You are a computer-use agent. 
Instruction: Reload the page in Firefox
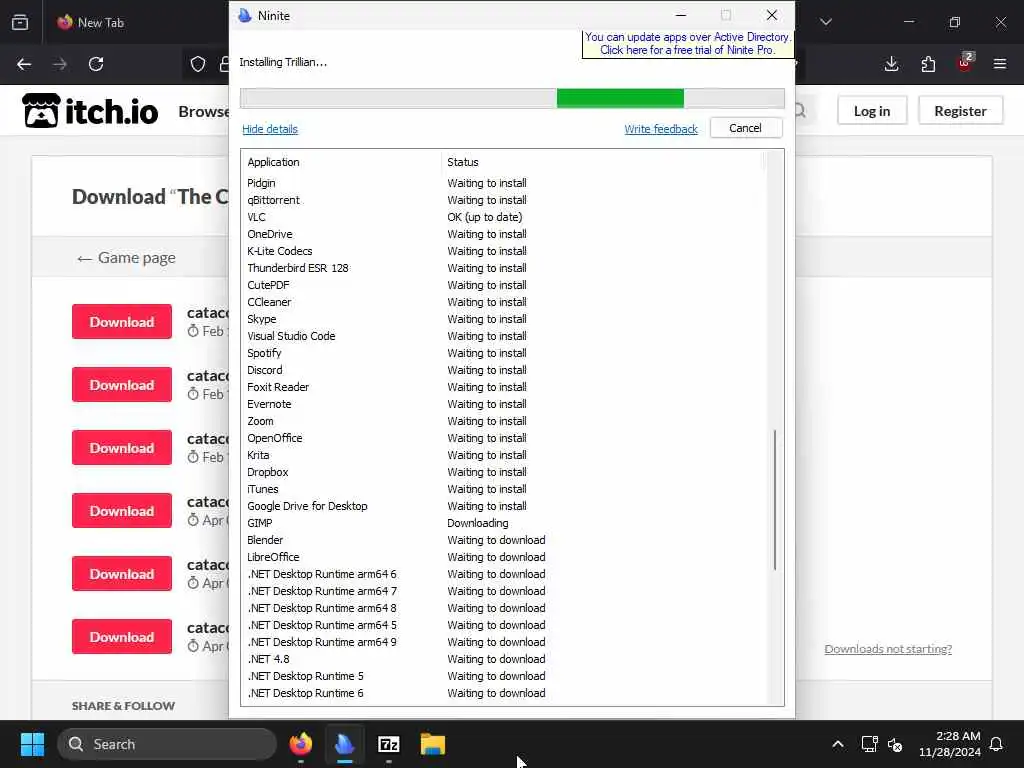point(96,64)
